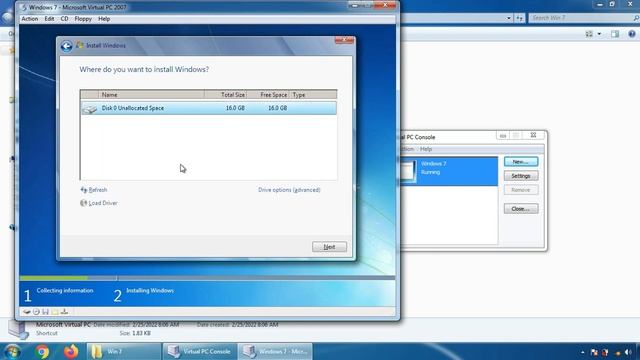Click the setup progress bar

pos(207,278)
